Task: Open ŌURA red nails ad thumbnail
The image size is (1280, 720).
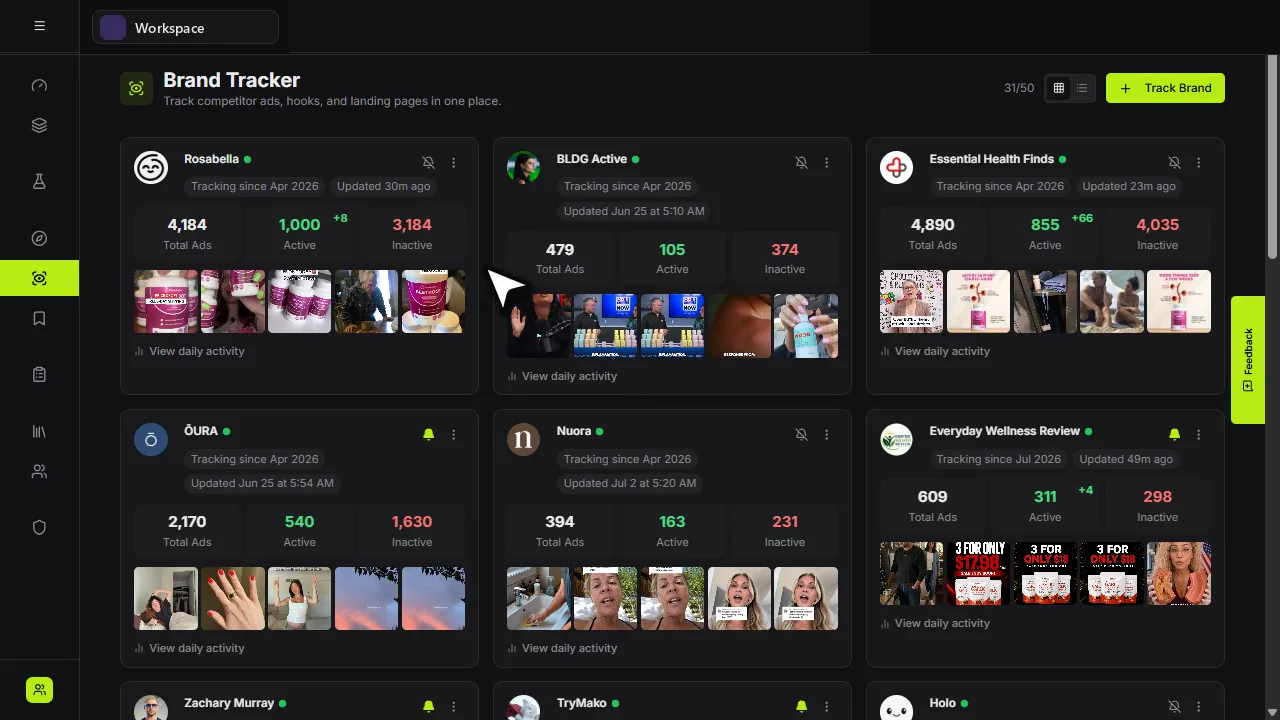Action: [x=233, y=599]
